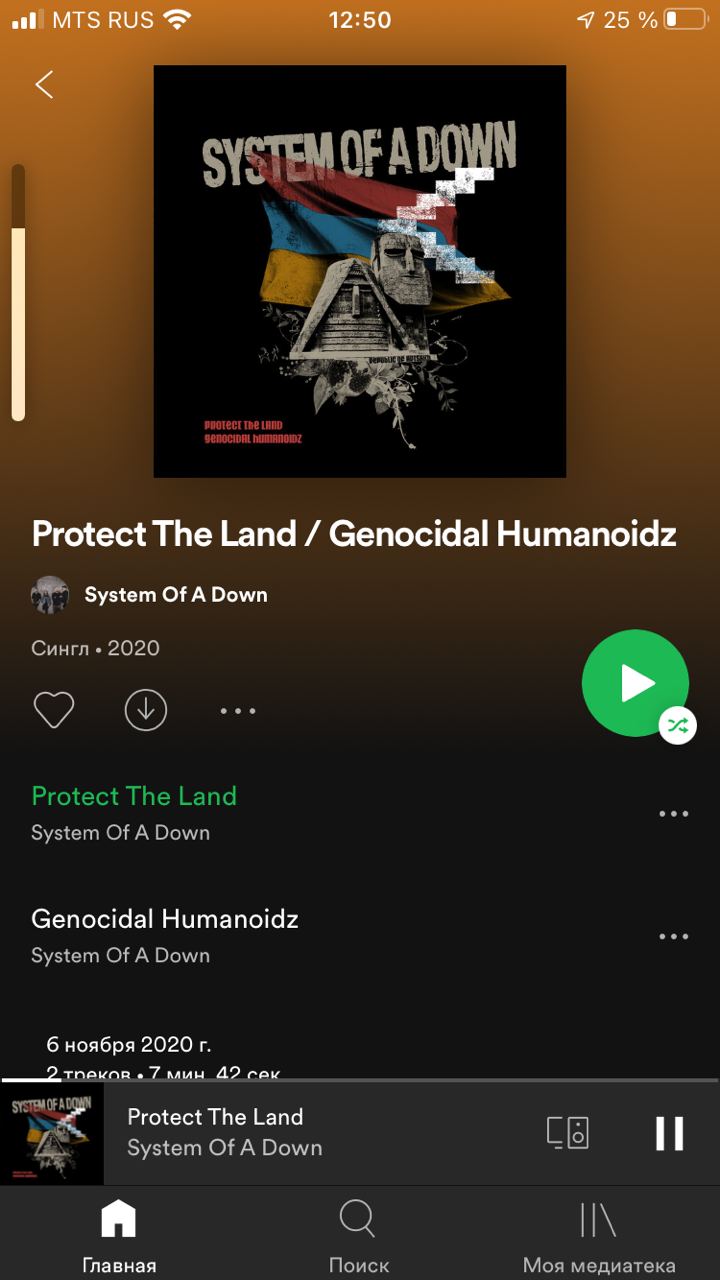Image resolution: width=720 pixels, height=1280 pixels.
Task: Like the album with heart icon
Action: point(54,710)
